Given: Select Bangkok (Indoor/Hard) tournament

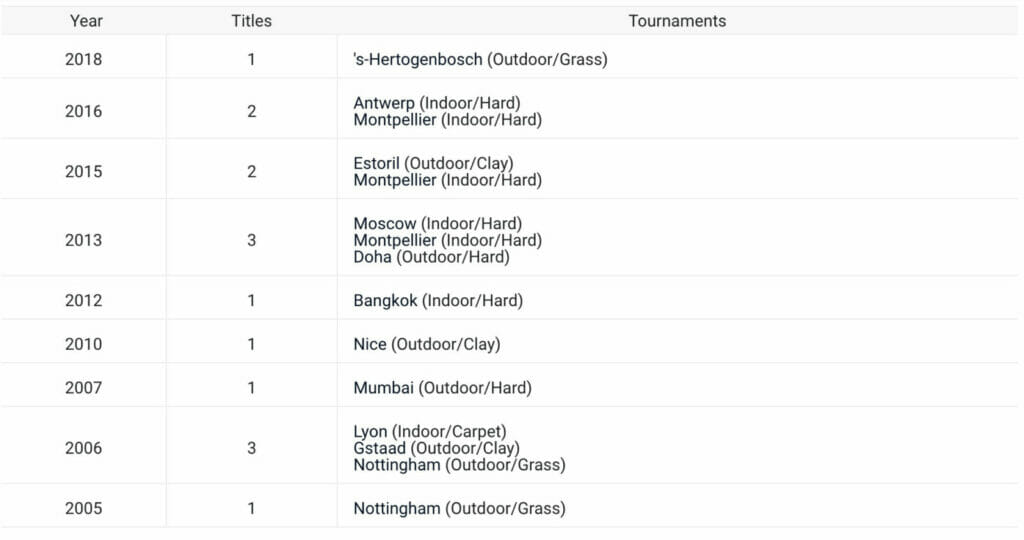Looking at the screenshot, I should 438,300.
